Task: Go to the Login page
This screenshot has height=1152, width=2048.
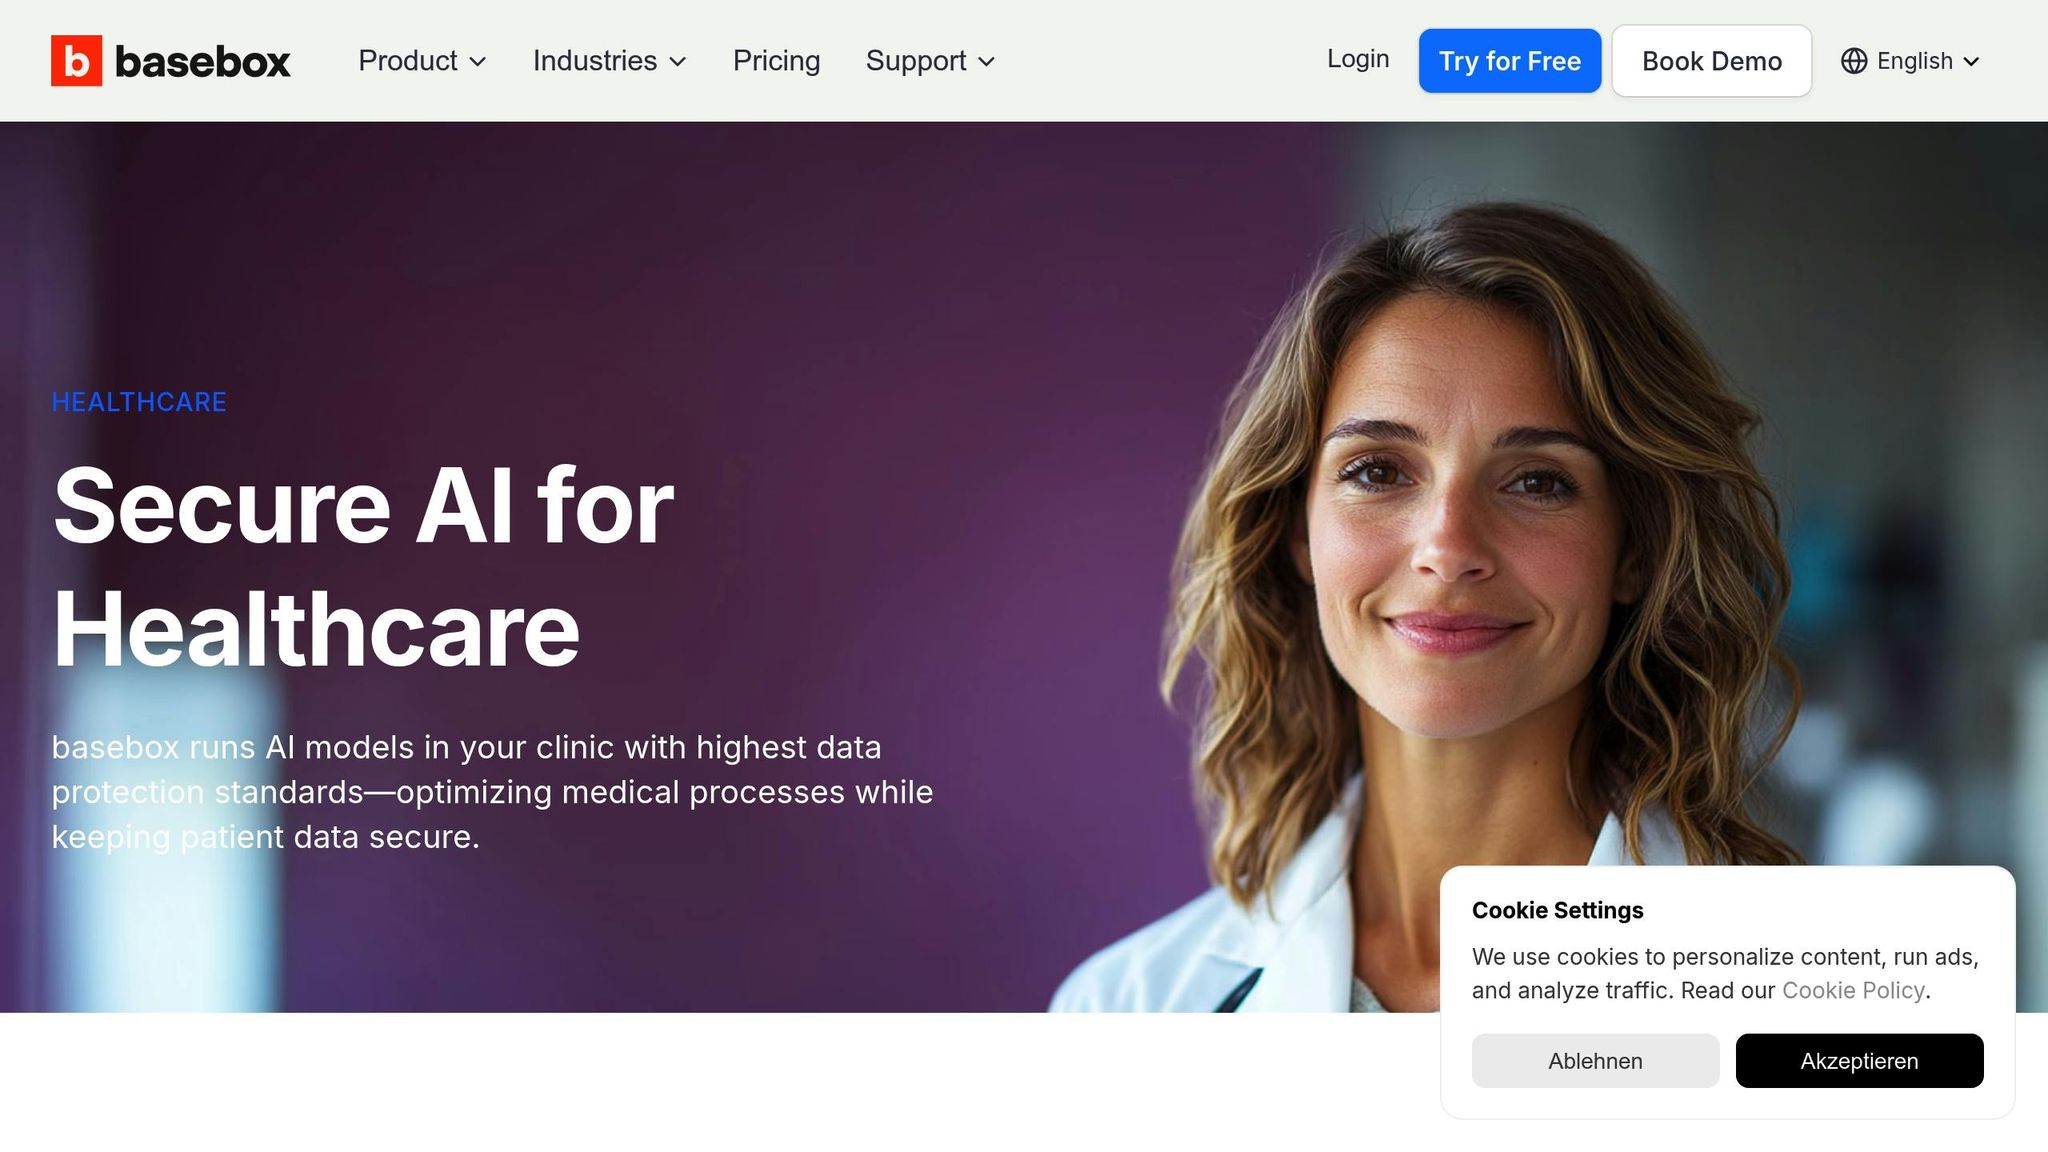Action: [1358, 59]
